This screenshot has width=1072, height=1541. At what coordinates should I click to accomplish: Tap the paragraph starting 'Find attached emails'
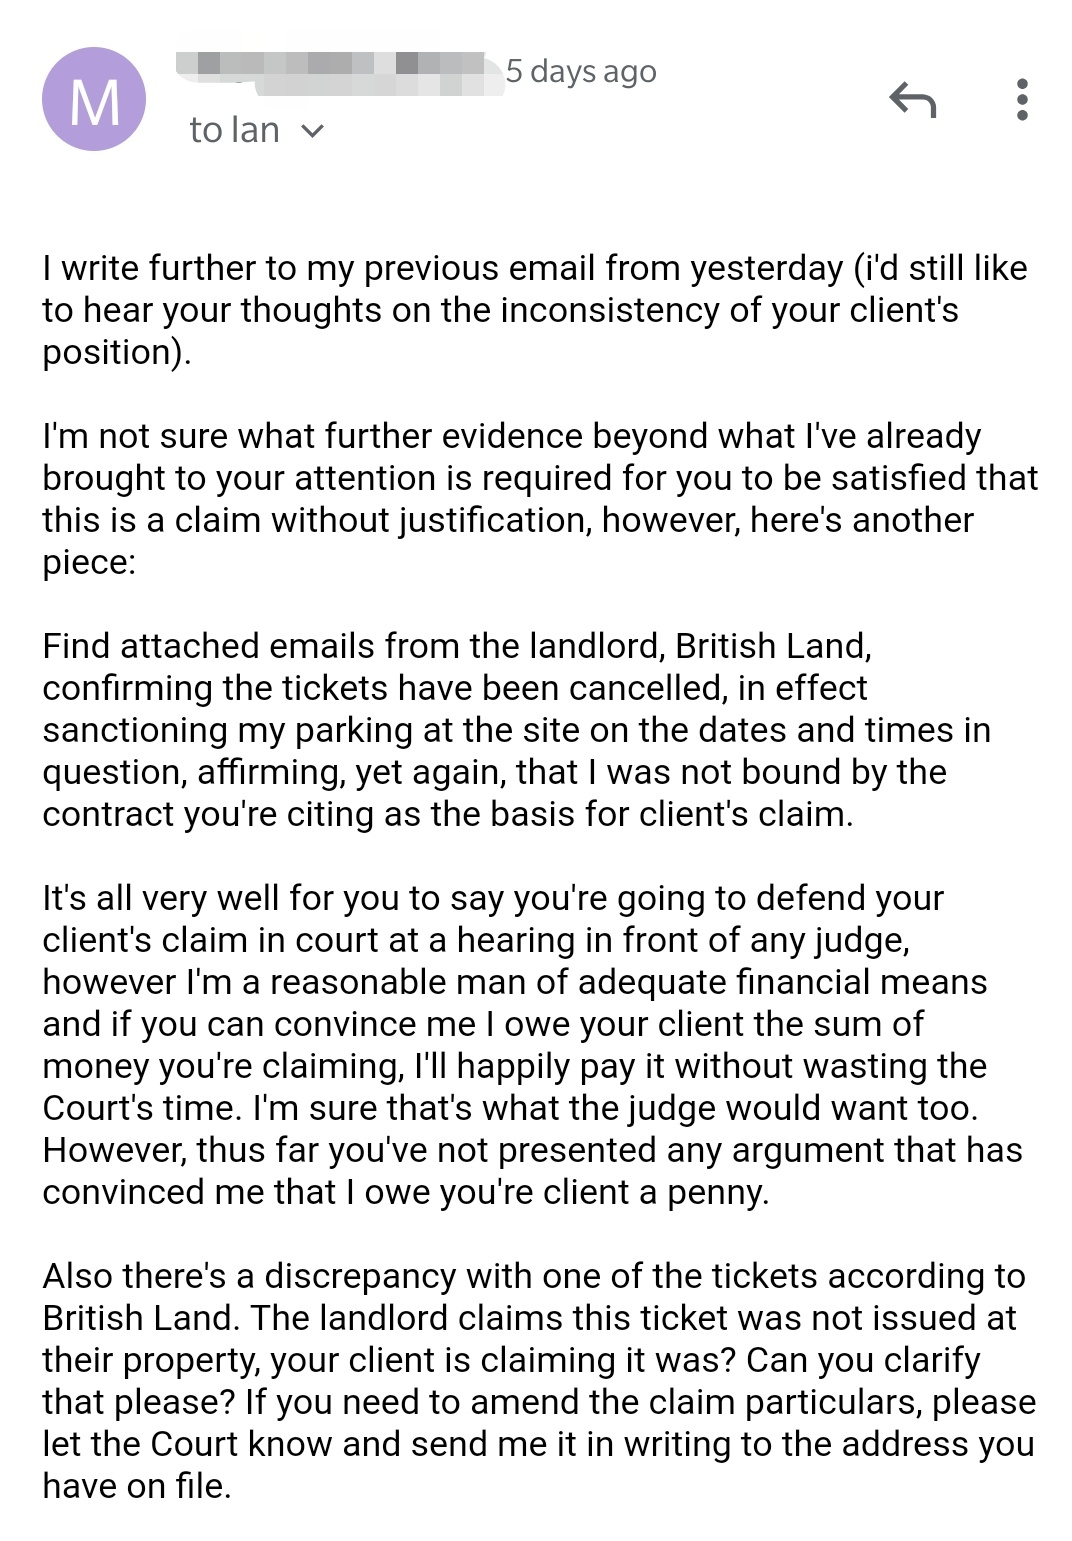(516, 730)
